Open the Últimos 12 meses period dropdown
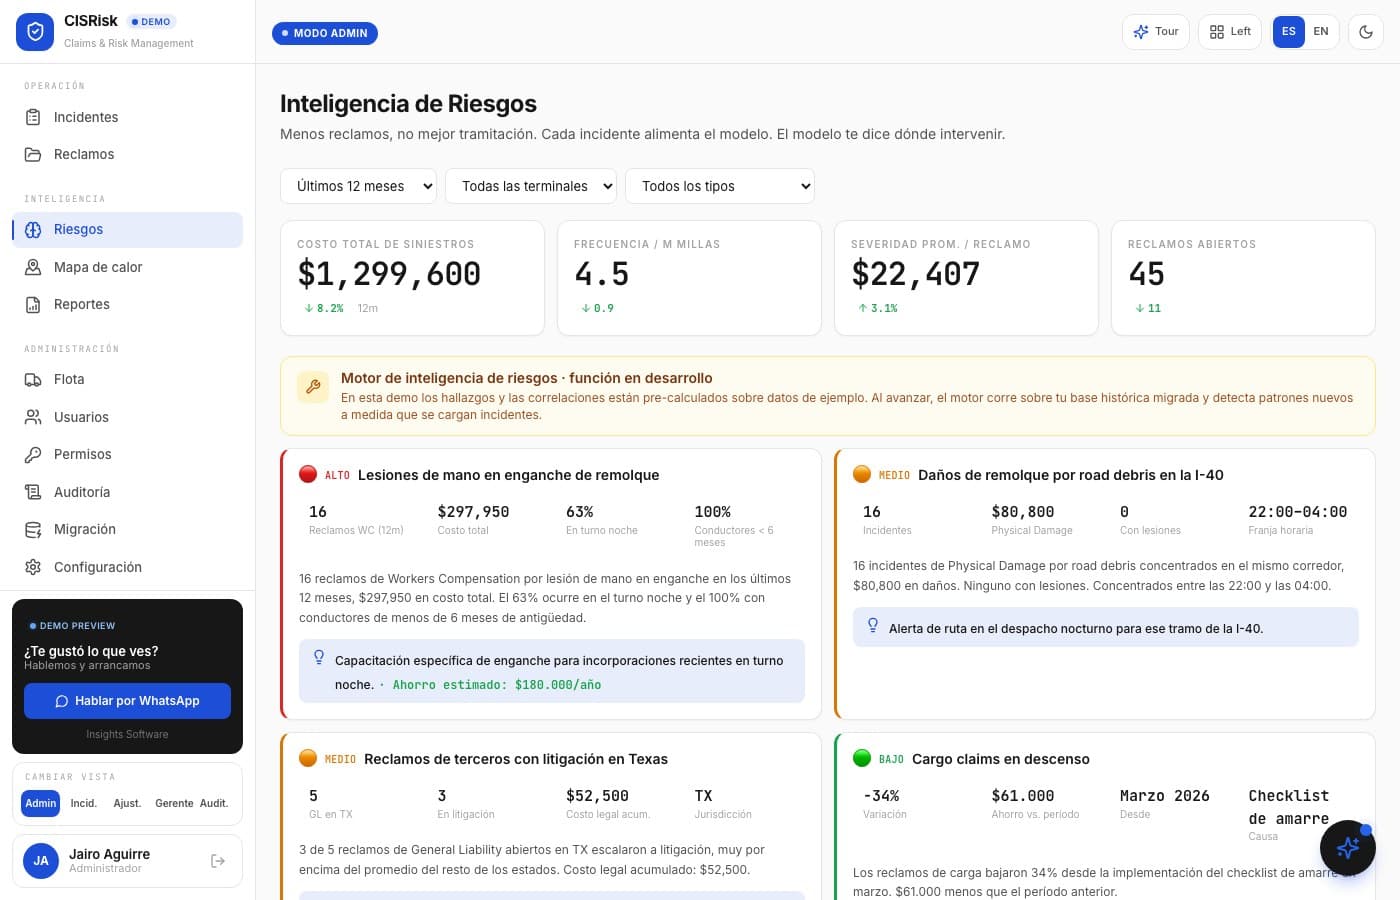 [358, 186]
